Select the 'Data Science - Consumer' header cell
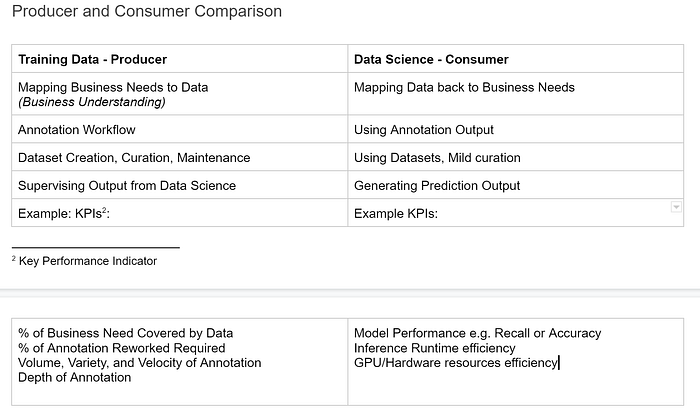The image size is (700, 419). [516, 59]
